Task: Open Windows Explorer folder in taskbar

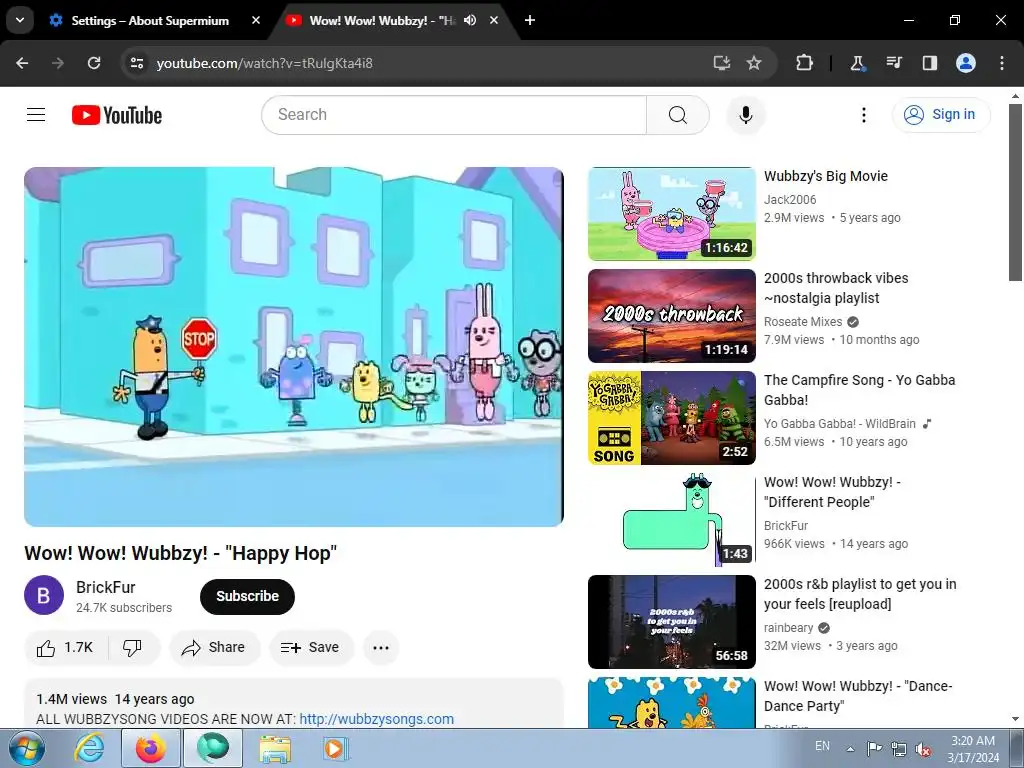Action: click(x=275, y=748)
